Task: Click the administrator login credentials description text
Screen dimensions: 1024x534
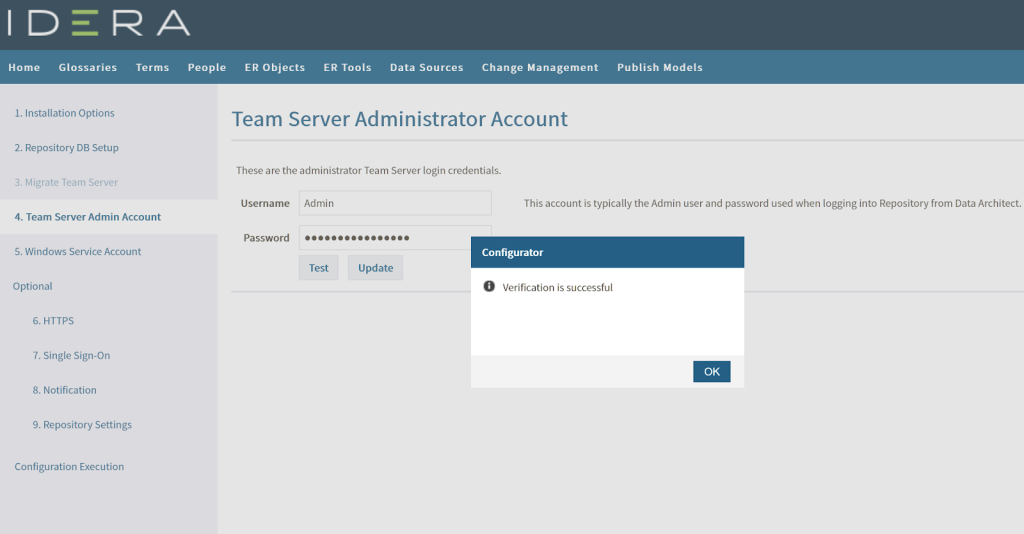Action: [x=368, y=170]
